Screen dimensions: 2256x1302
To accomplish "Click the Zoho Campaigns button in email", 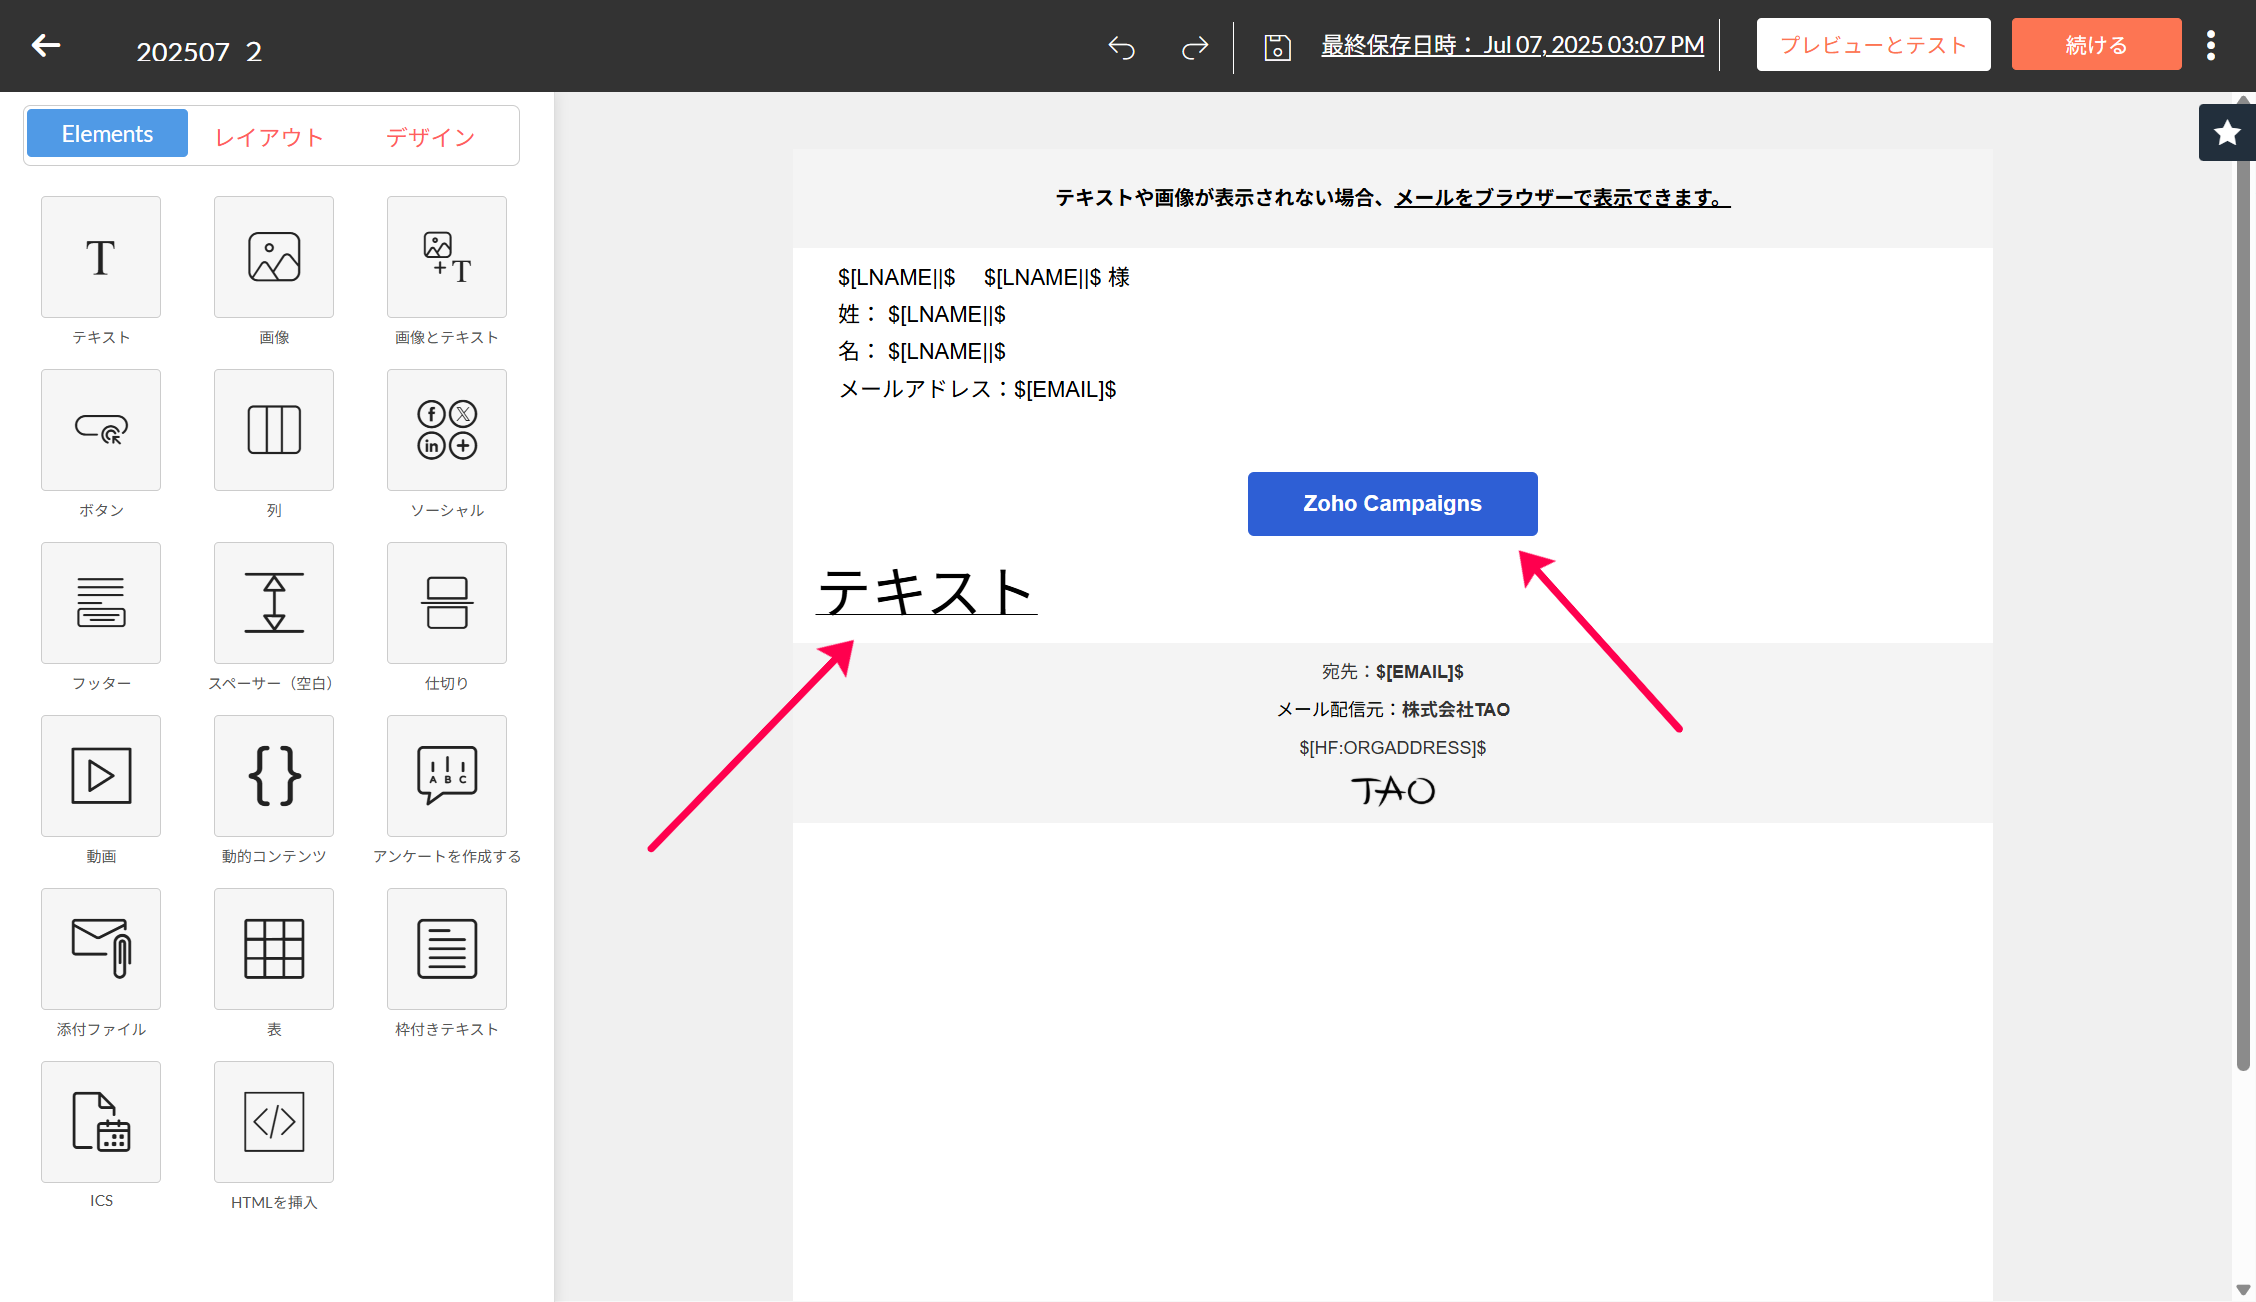I will [x=1392, y=504].
